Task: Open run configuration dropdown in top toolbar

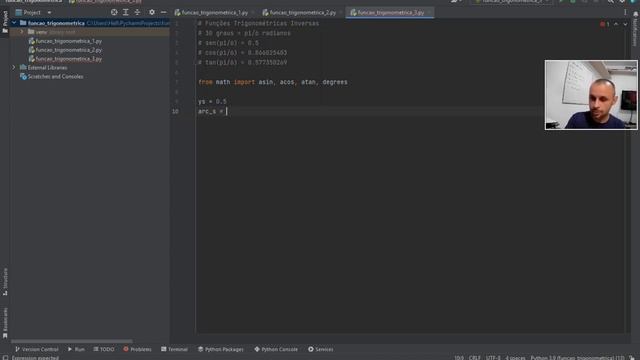Action: click(x=511, y=2)
